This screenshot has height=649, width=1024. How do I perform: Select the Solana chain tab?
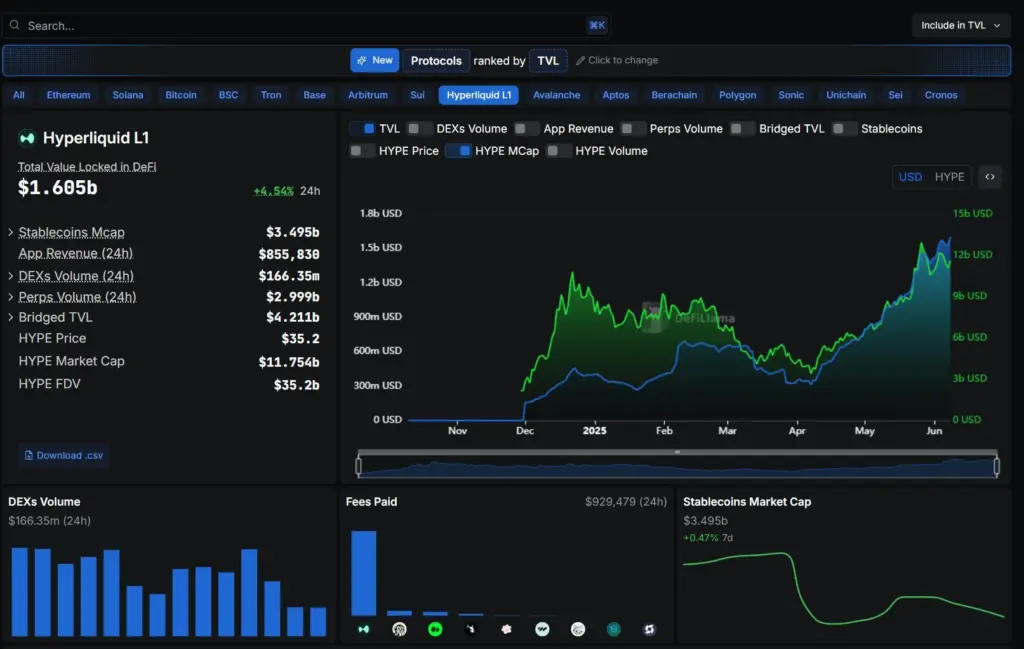click(127, 95)
